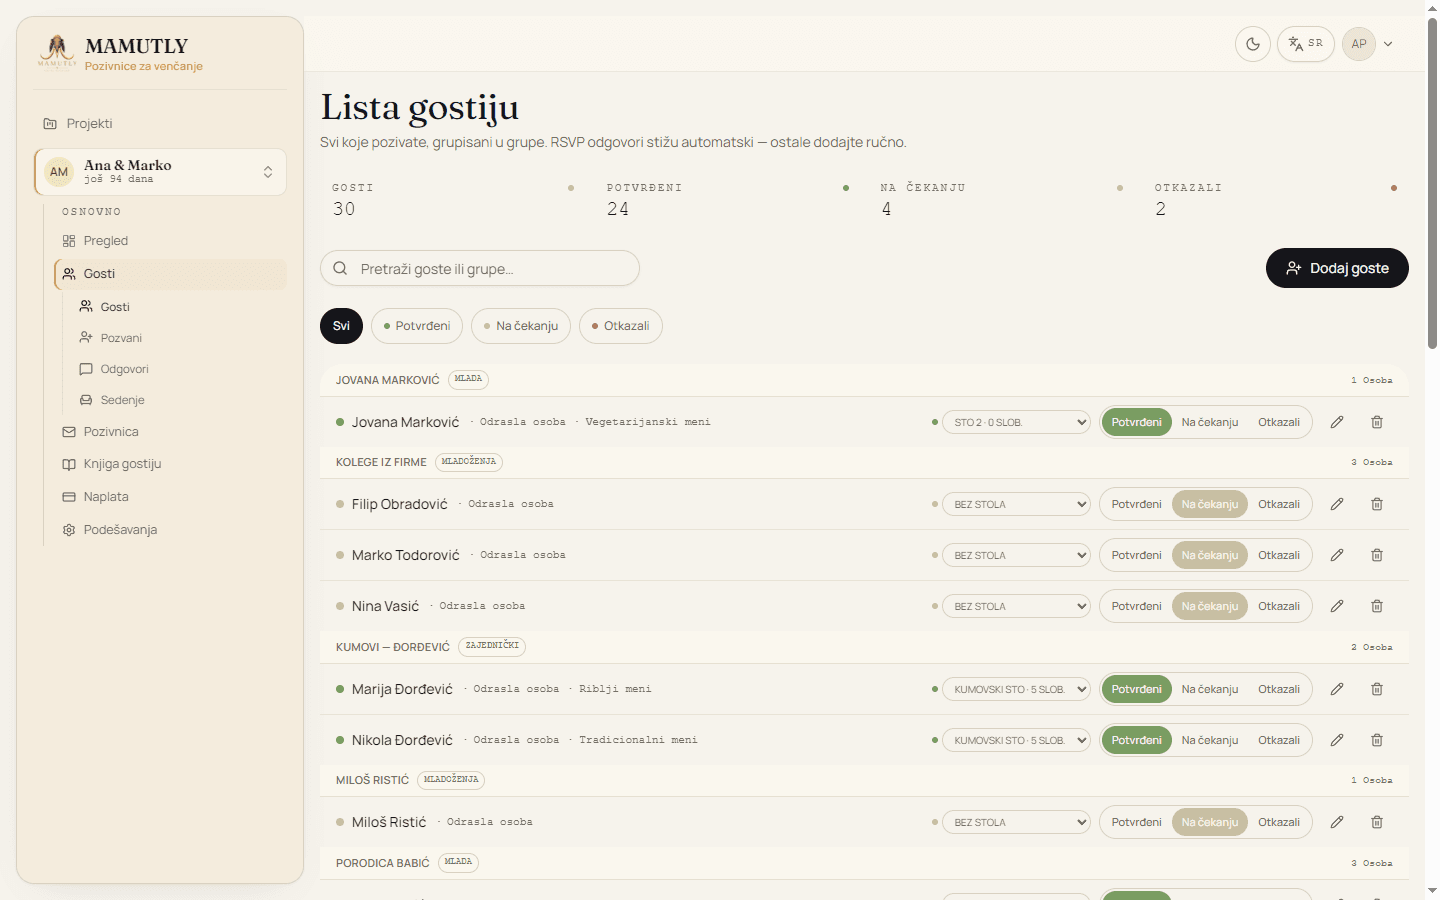Delete Miloš Ristić with trash icon
This screenshot has height=900, width=1440.
(x=1377, y=822)
